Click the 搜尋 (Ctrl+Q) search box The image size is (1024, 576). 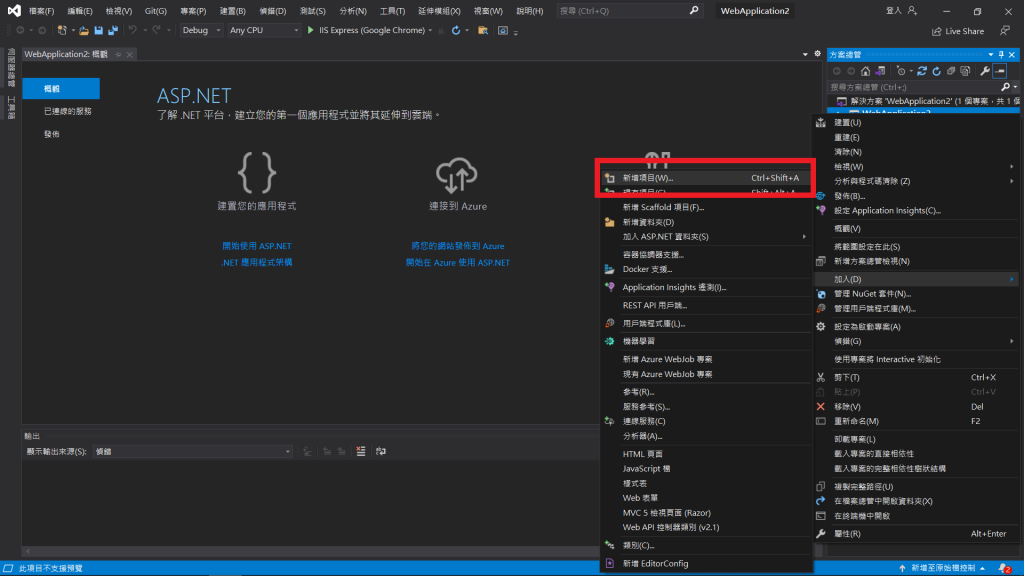pyautogui.click(x=628, y=10)
